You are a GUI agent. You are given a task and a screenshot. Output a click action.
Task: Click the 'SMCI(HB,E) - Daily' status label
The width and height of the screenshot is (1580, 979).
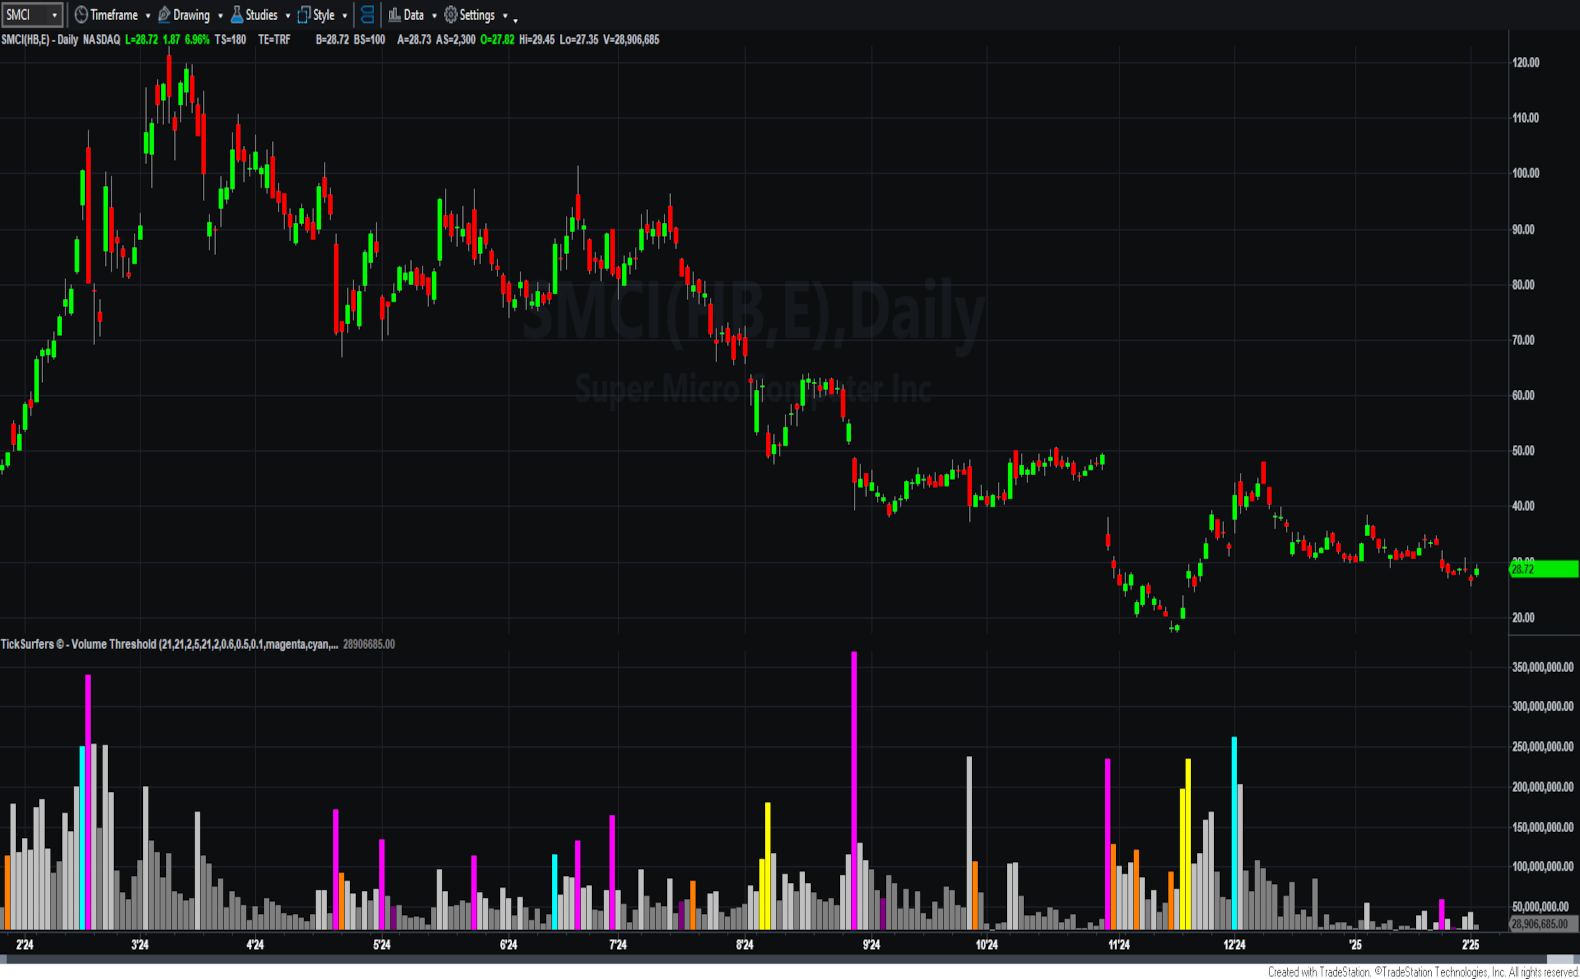pyautogui.click(x=40, y=40)
